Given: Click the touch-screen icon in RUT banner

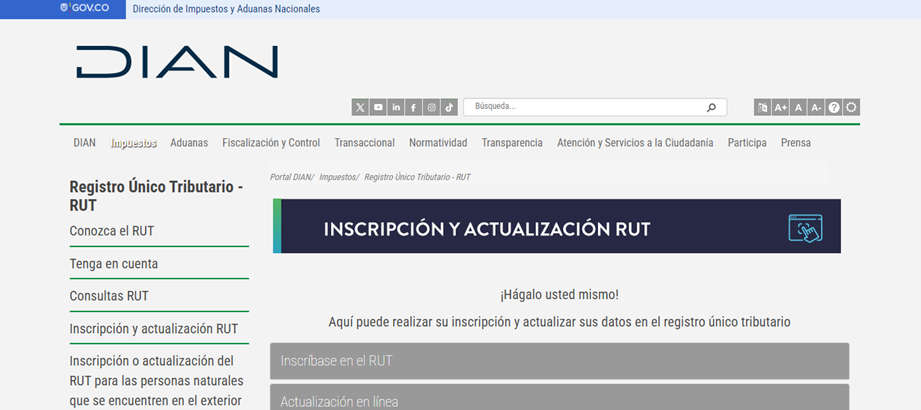Looking at the screenshot, I should [x=805, y=228].
